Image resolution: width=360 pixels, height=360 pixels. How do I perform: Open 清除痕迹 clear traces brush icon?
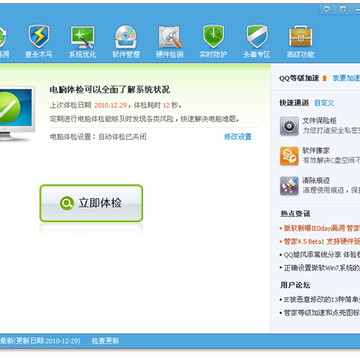pyautogui.click(x=289, y=186)
